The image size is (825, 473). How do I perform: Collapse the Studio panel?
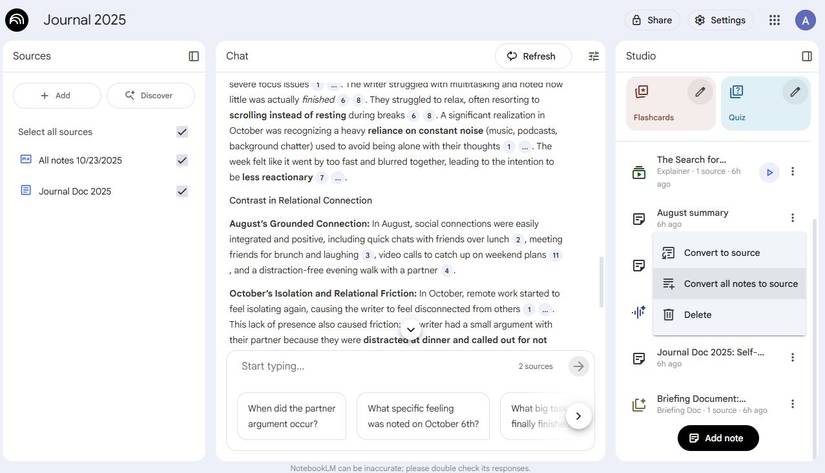click(807, 56)
